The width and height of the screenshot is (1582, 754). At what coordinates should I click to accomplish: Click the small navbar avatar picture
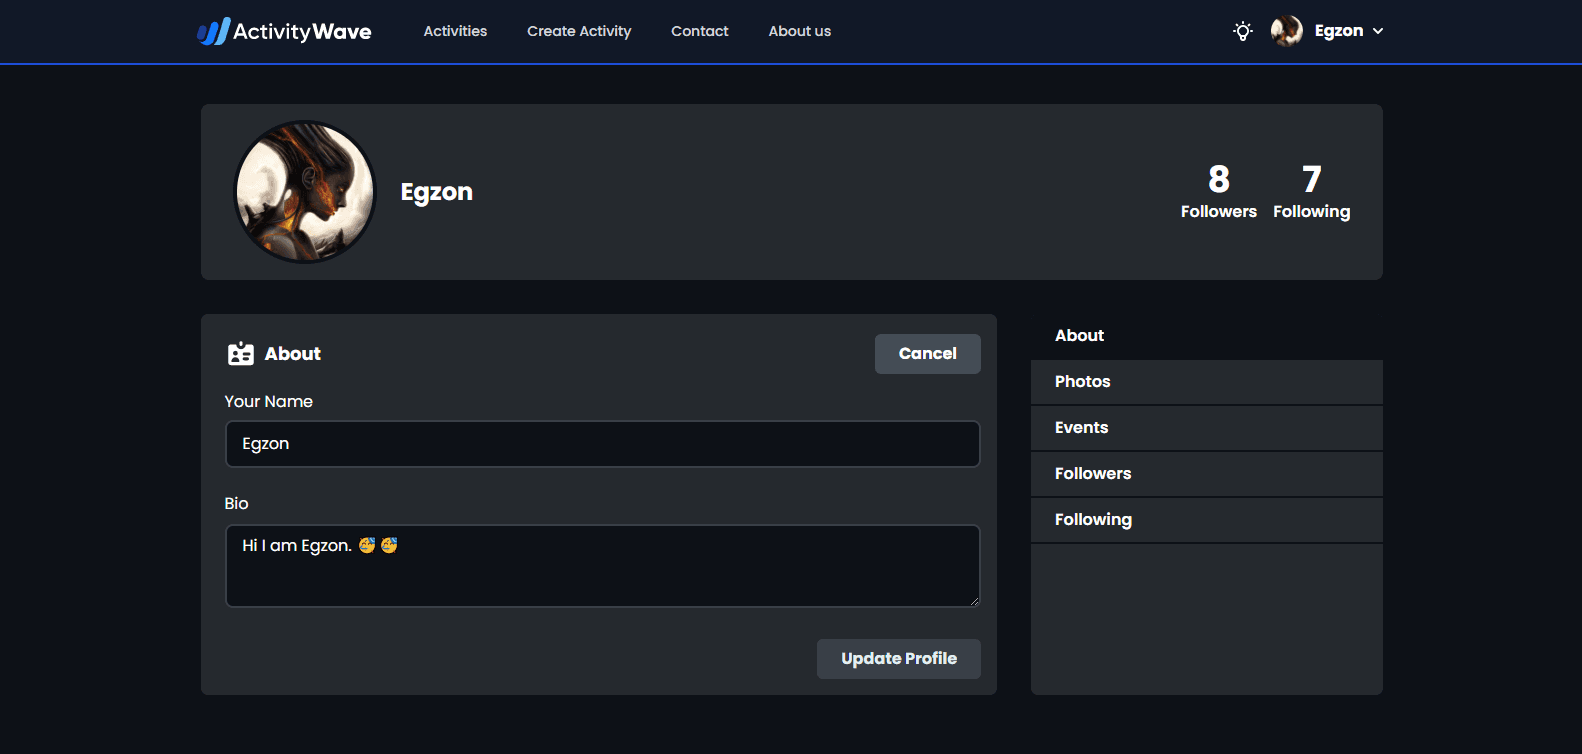pos(1287,31)
